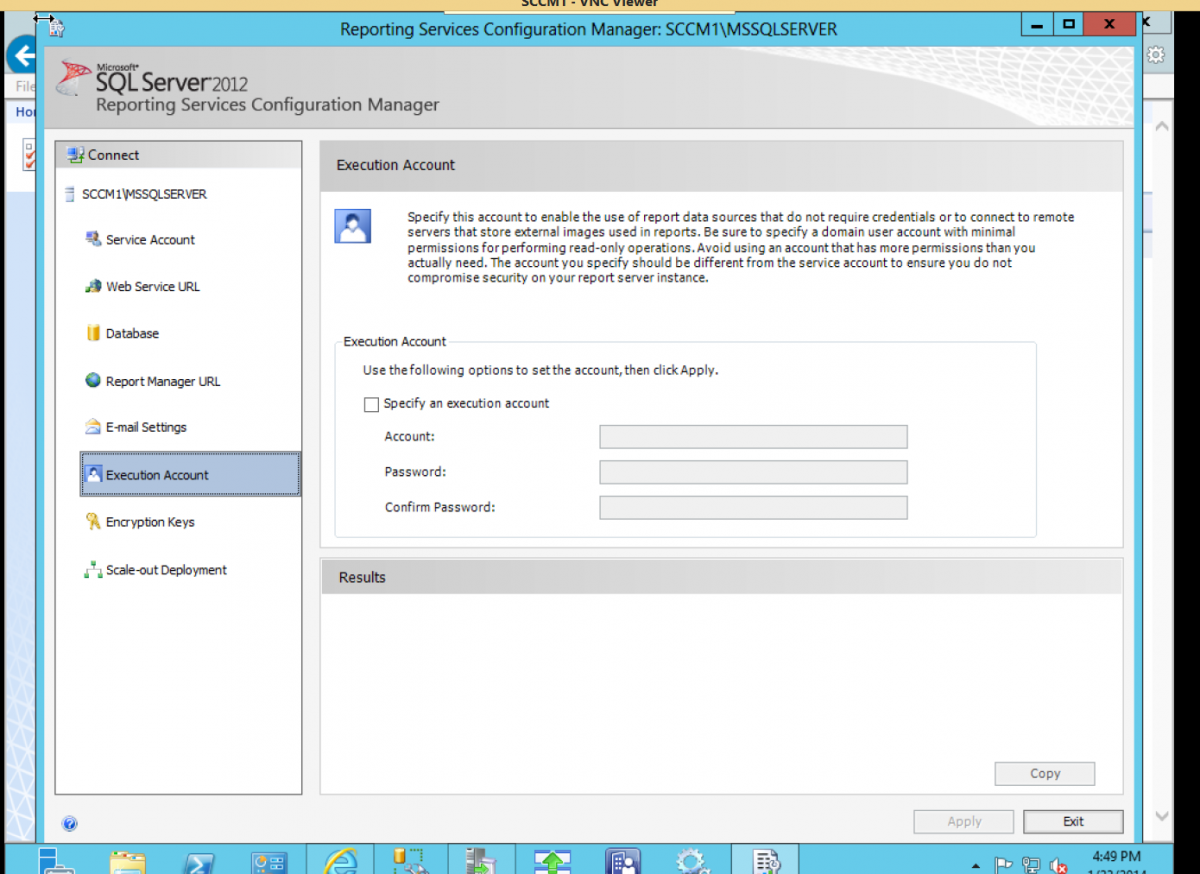Close the Reporting Services Configuration Manager window

(1111, 23)
